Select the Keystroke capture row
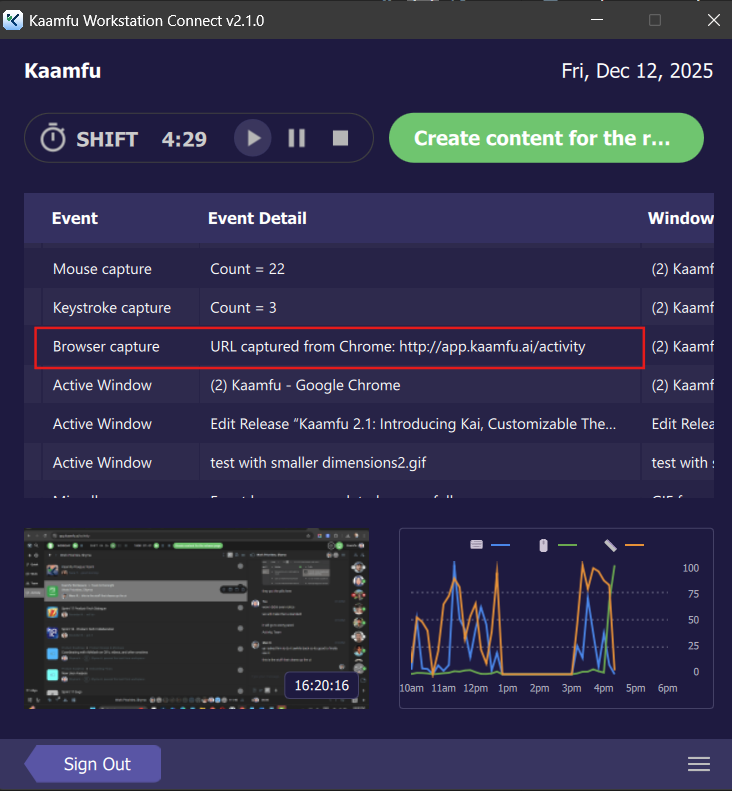Image resolution: width=732 pixels, height=791 pixels. [x=112, y=308]
